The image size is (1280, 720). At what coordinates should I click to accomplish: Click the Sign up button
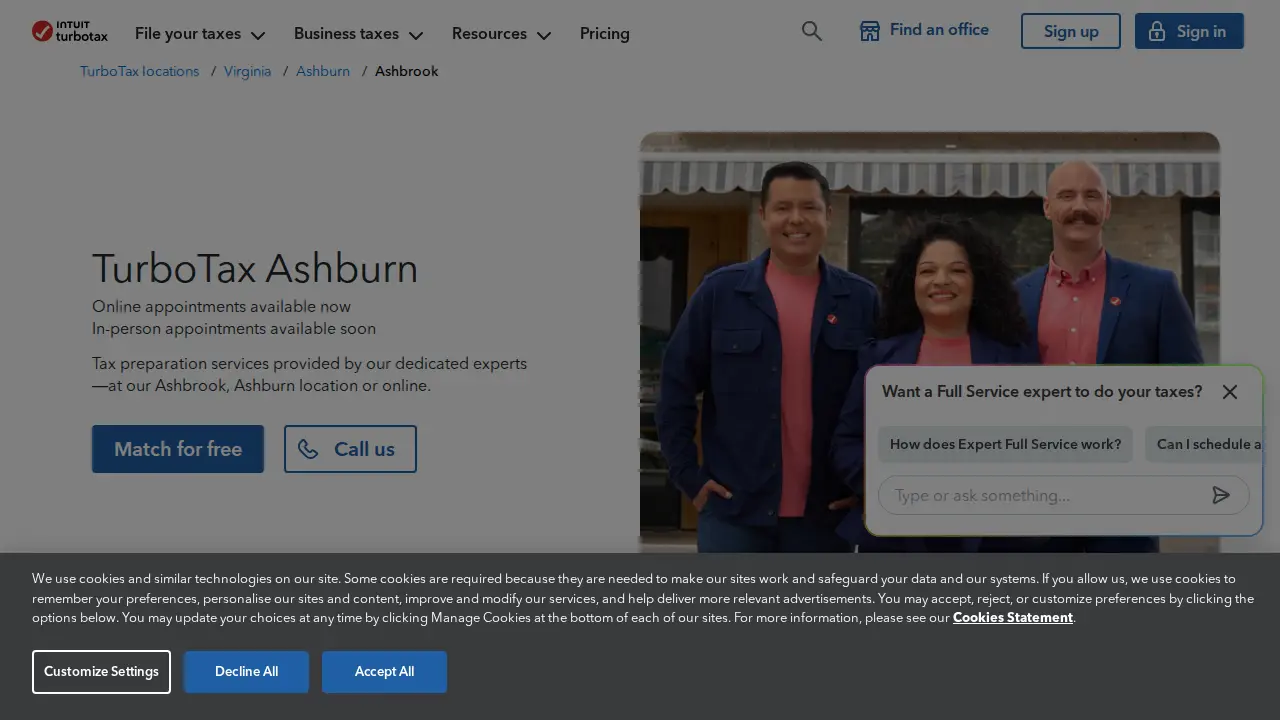pos(1071,31)
